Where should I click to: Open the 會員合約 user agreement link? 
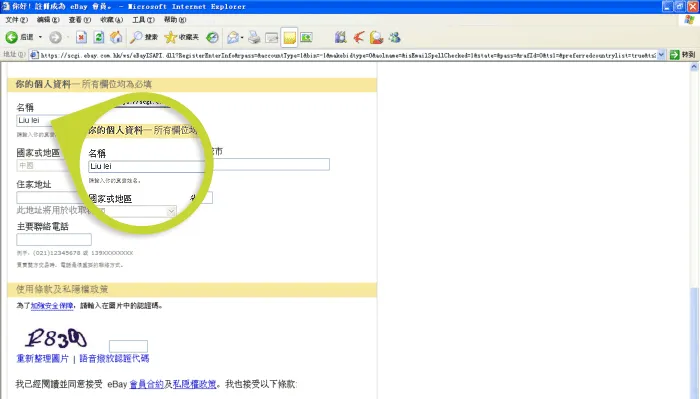click(x=146, y=384)
